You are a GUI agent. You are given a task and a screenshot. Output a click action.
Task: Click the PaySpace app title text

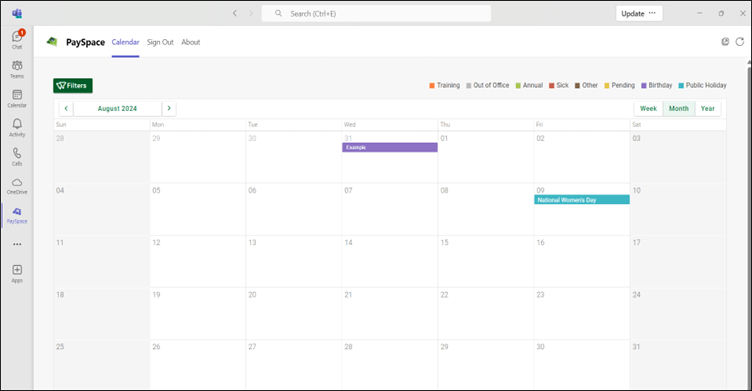(85, 42)
